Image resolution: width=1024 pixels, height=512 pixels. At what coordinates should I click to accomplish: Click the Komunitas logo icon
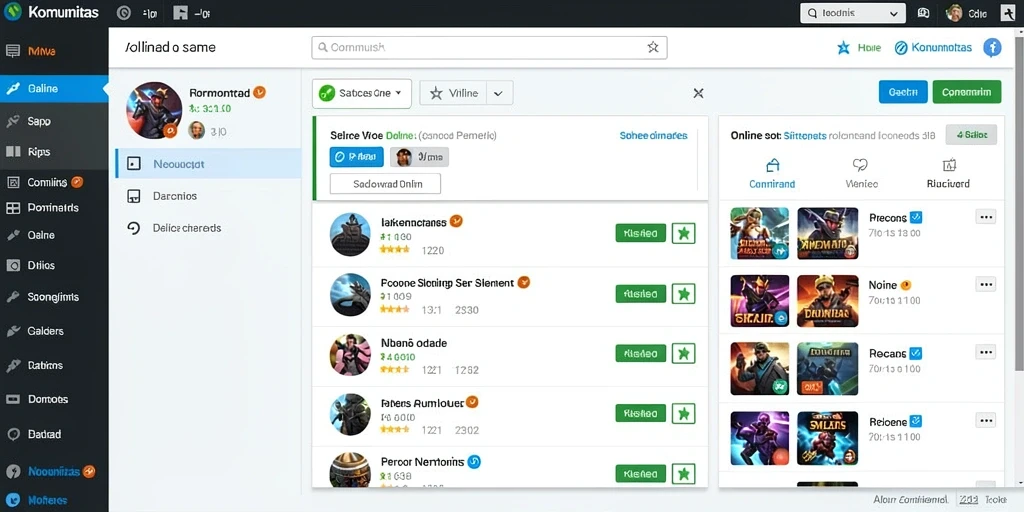coord(12,12)
